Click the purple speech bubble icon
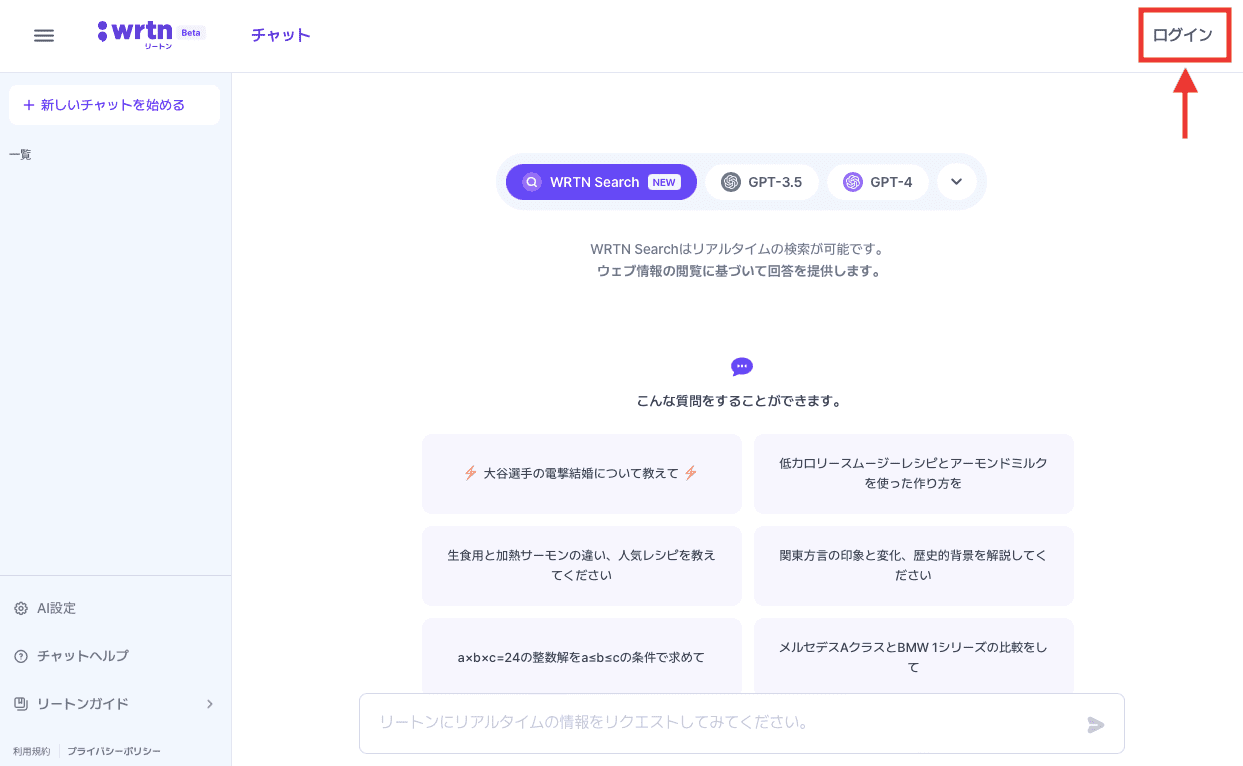The image size is (1243, 766). [742, 367]
